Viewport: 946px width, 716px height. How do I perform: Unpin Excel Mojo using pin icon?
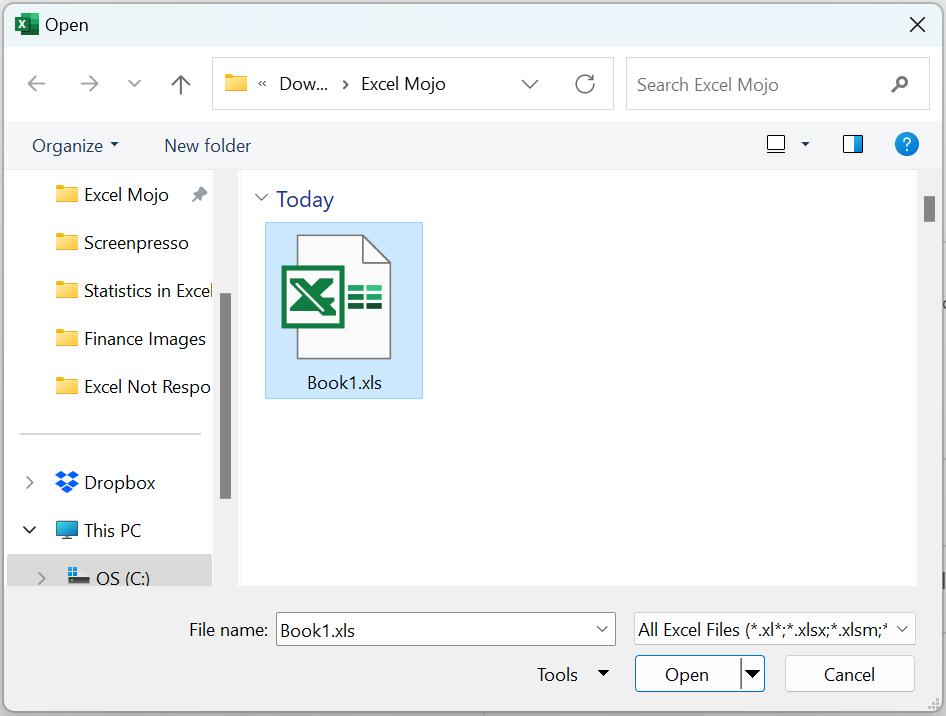199,194
